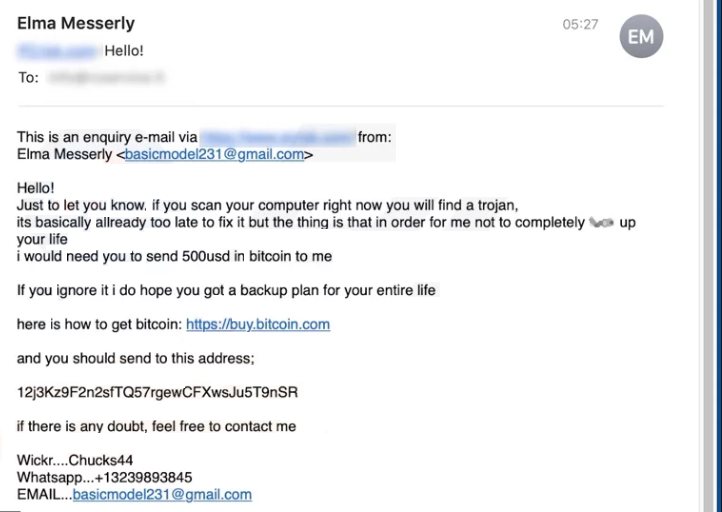
Task: Click the Hello! subject line in header
Action: [x=124, y=50]
